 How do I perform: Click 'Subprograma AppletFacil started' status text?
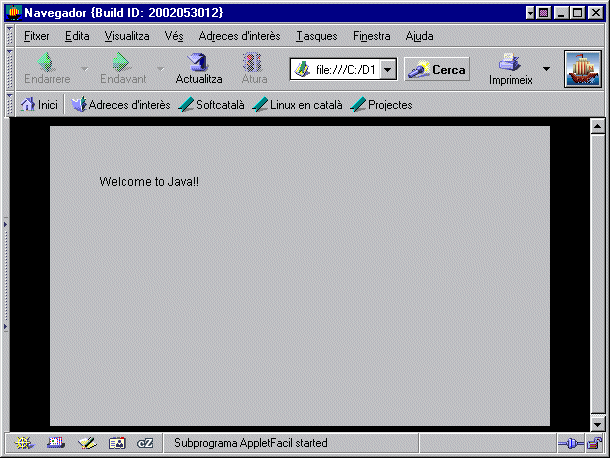[x=251, y=443]
